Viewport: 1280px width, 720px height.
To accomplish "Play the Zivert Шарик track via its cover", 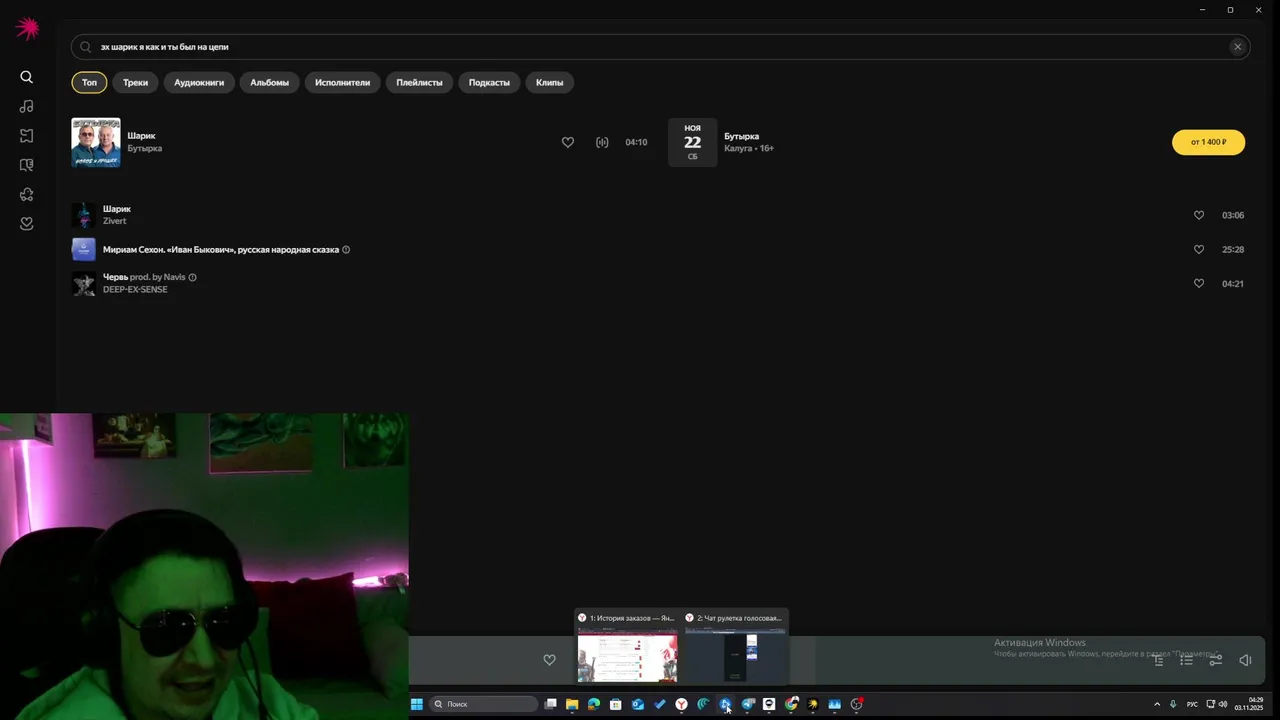I will point(84,215).
